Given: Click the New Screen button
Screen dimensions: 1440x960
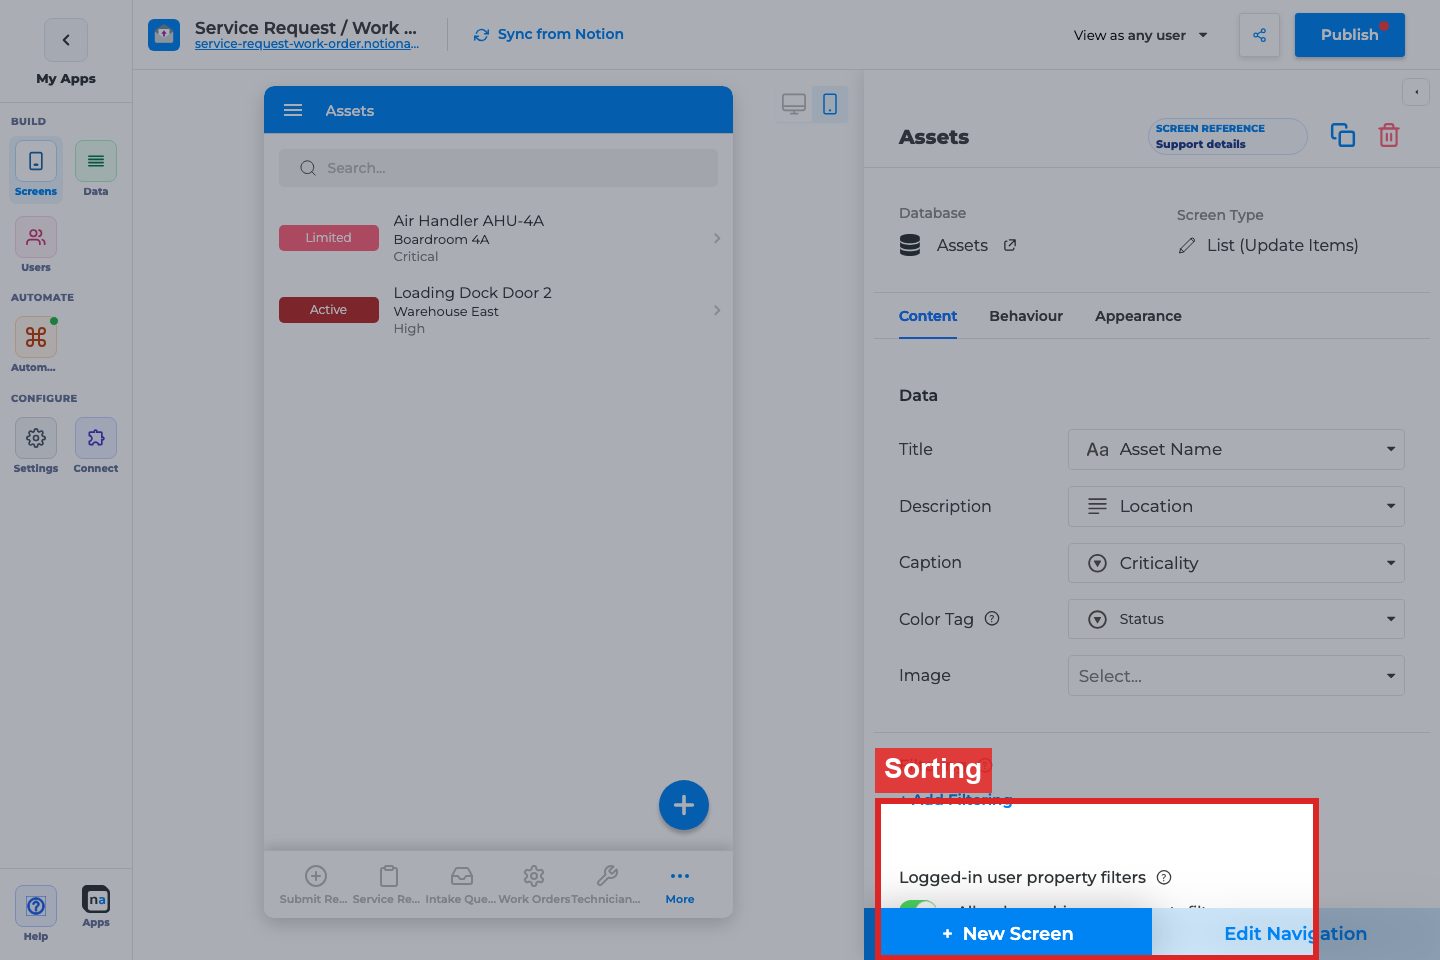Looking at the screenshot, I should [1008, 934].
